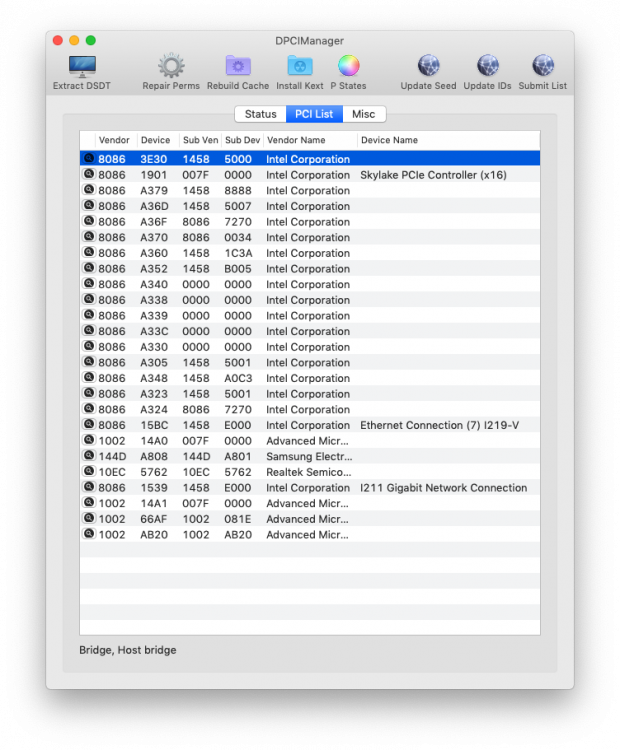Click device ID cell '14A1'
This screenshot has height=750, width=620.
[154, 503]
